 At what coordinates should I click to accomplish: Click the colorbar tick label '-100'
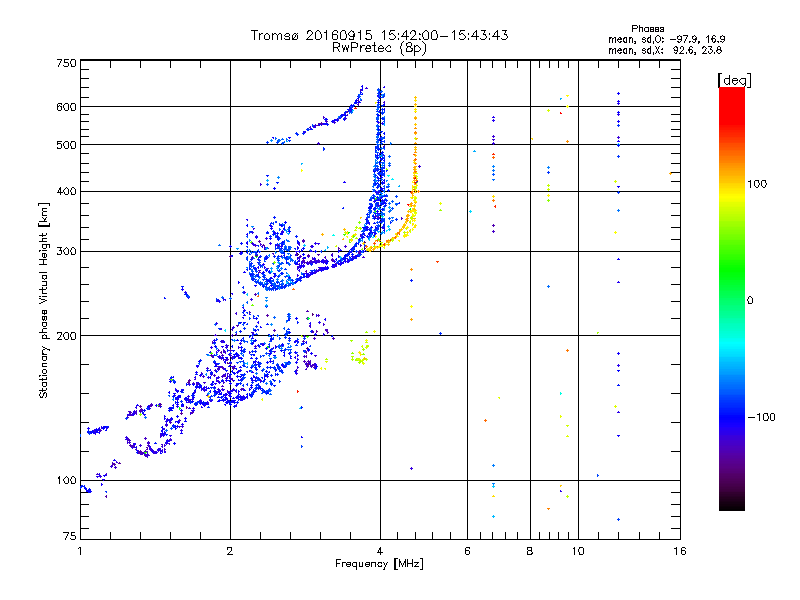coord(761,417)
